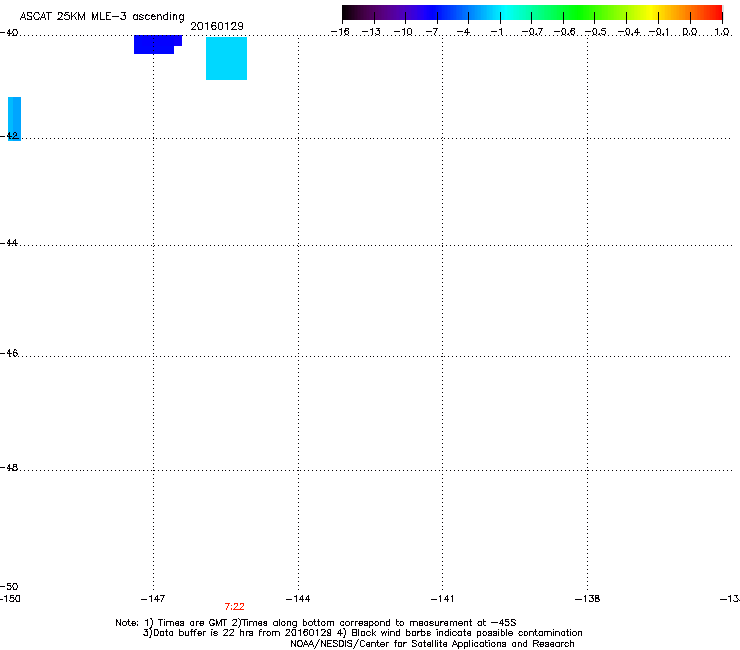Select the cyan square data patch below the date
Image resolution: width=740 pixels, height=650 pixels.
click(x=227, y=58)
